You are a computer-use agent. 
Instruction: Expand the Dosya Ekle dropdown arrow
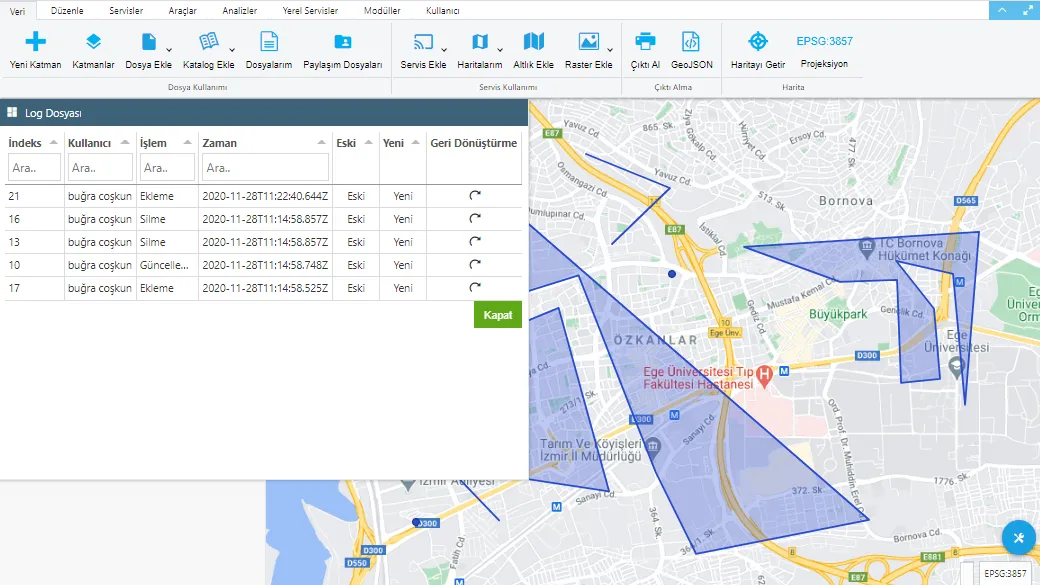pos(169,50)
